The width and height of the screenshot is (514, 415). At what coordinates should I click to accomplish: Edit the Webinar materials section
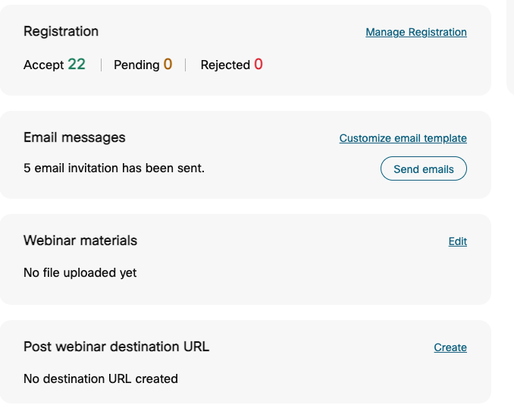pos(457,241)
